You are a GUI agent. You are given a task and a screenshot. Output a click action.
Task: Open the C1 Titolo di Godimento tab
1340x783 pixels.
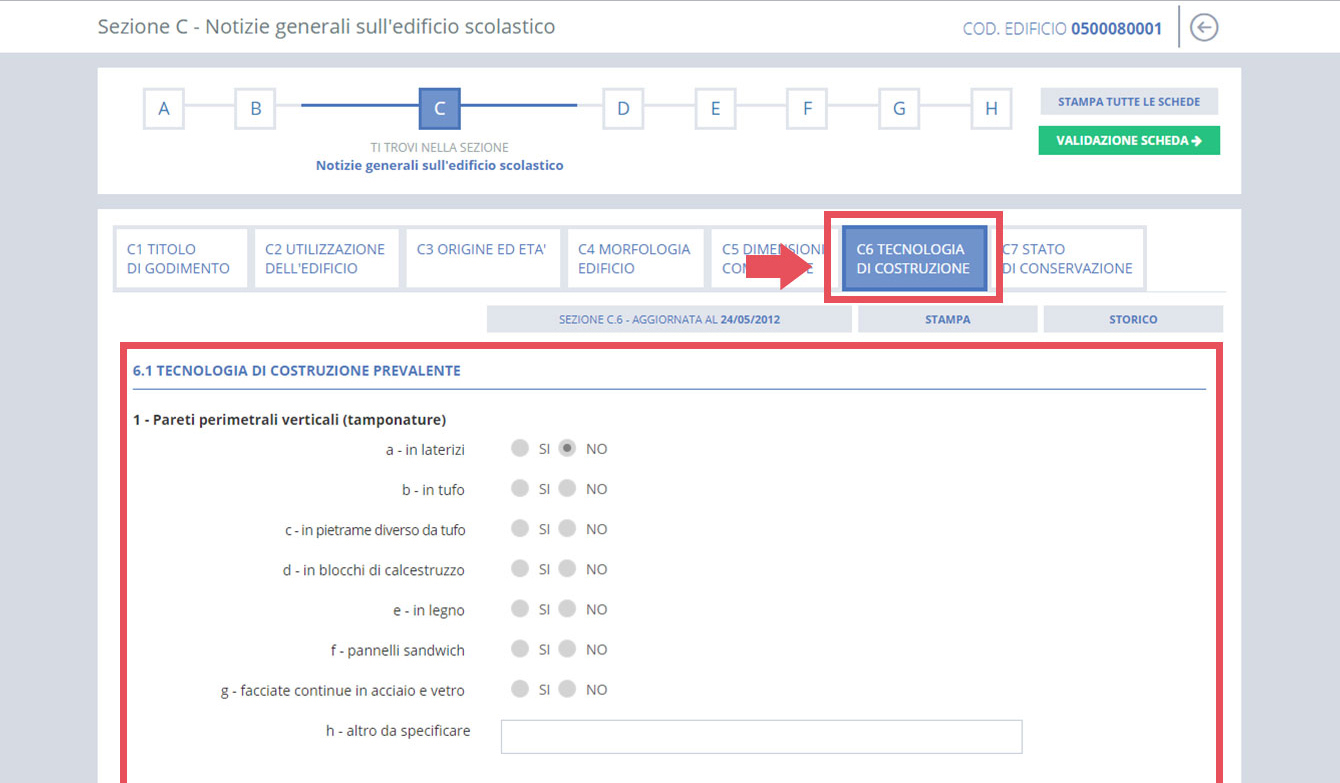(180, 259)
